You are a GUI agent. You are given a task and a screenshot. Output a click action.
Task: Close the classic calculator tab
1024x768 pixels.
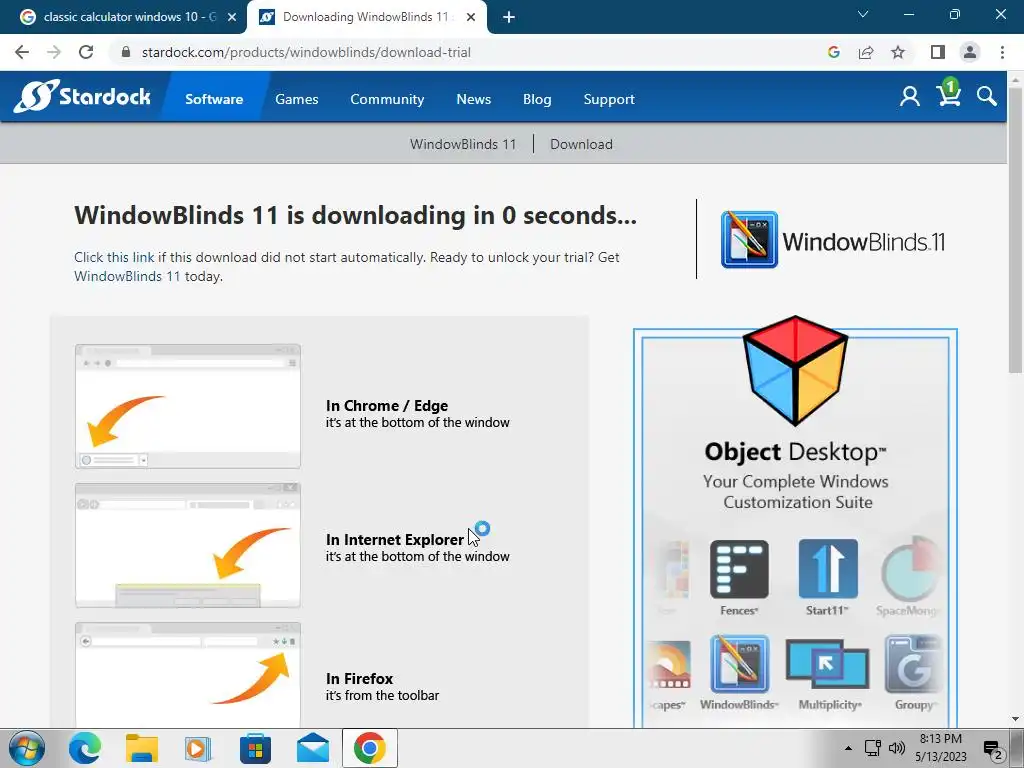[x=232, y=18]
